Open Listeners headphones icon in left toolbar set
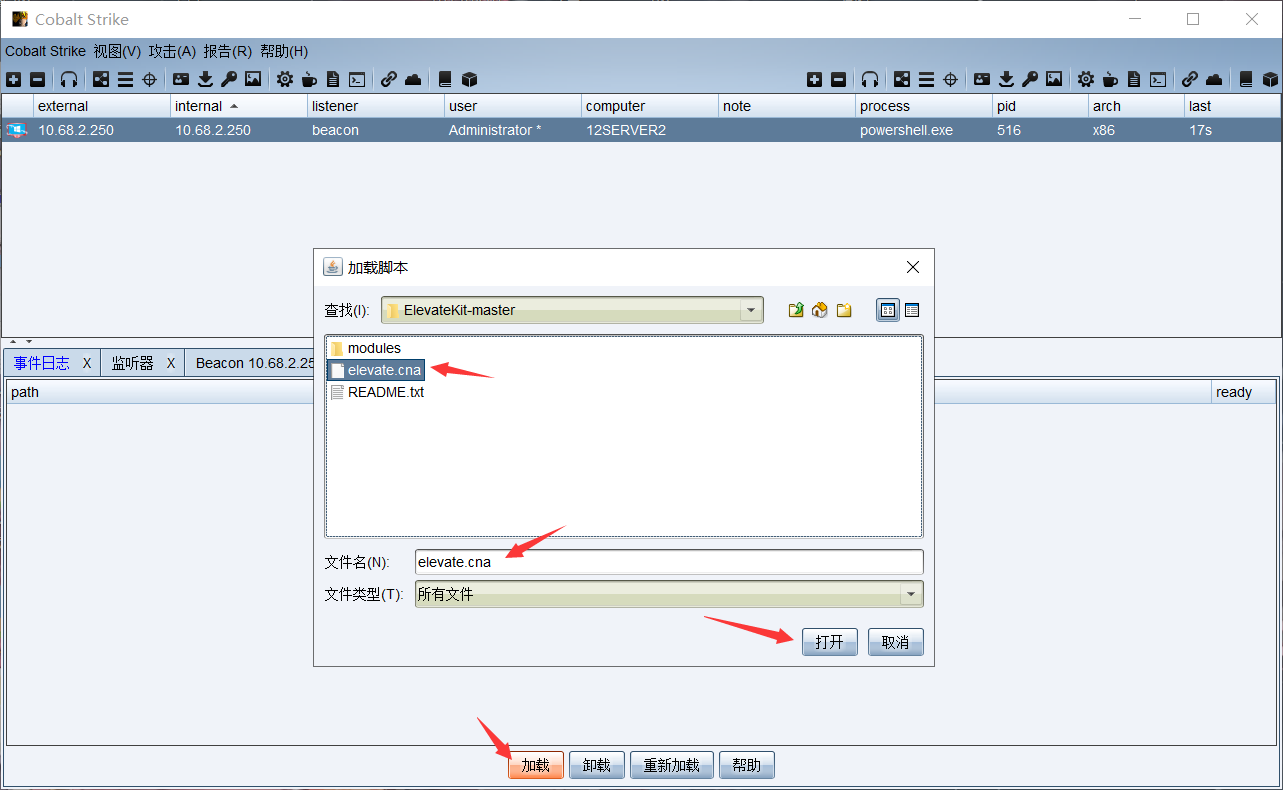Image resolution: width=1283 pixels, height=790 pixels. (69, 79)
